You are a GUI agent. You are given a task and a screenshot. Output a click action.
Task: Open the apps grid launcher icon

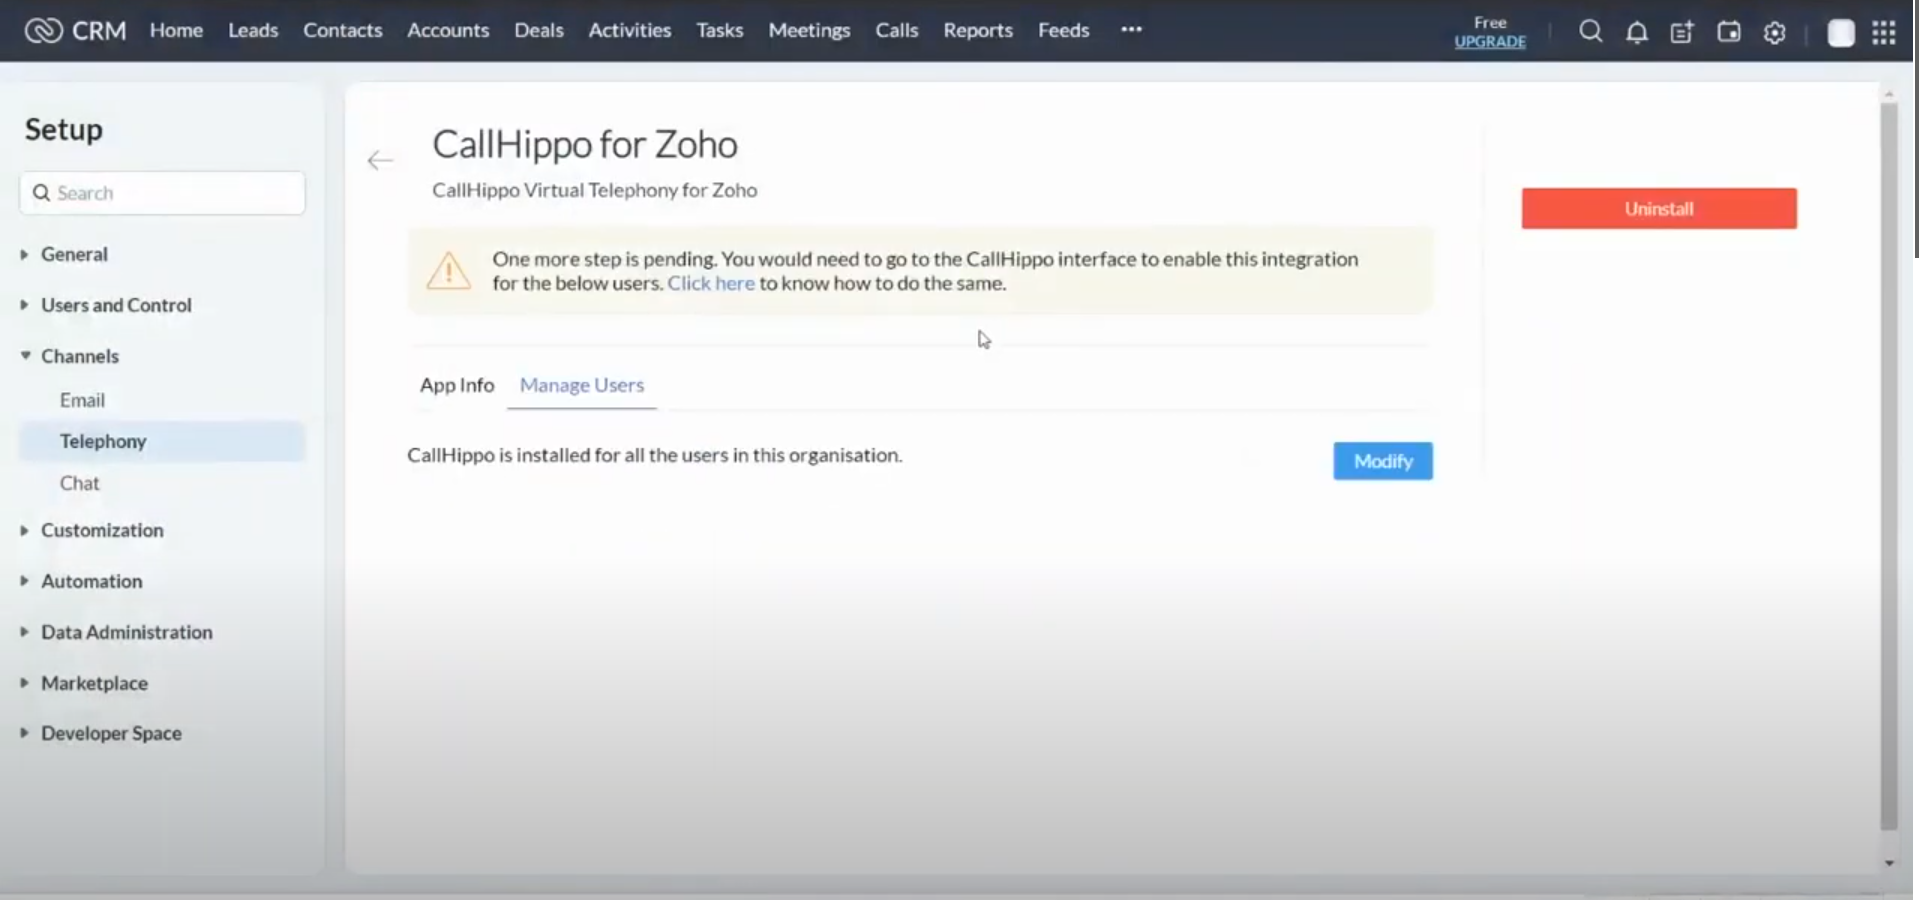coord(1883,33)
